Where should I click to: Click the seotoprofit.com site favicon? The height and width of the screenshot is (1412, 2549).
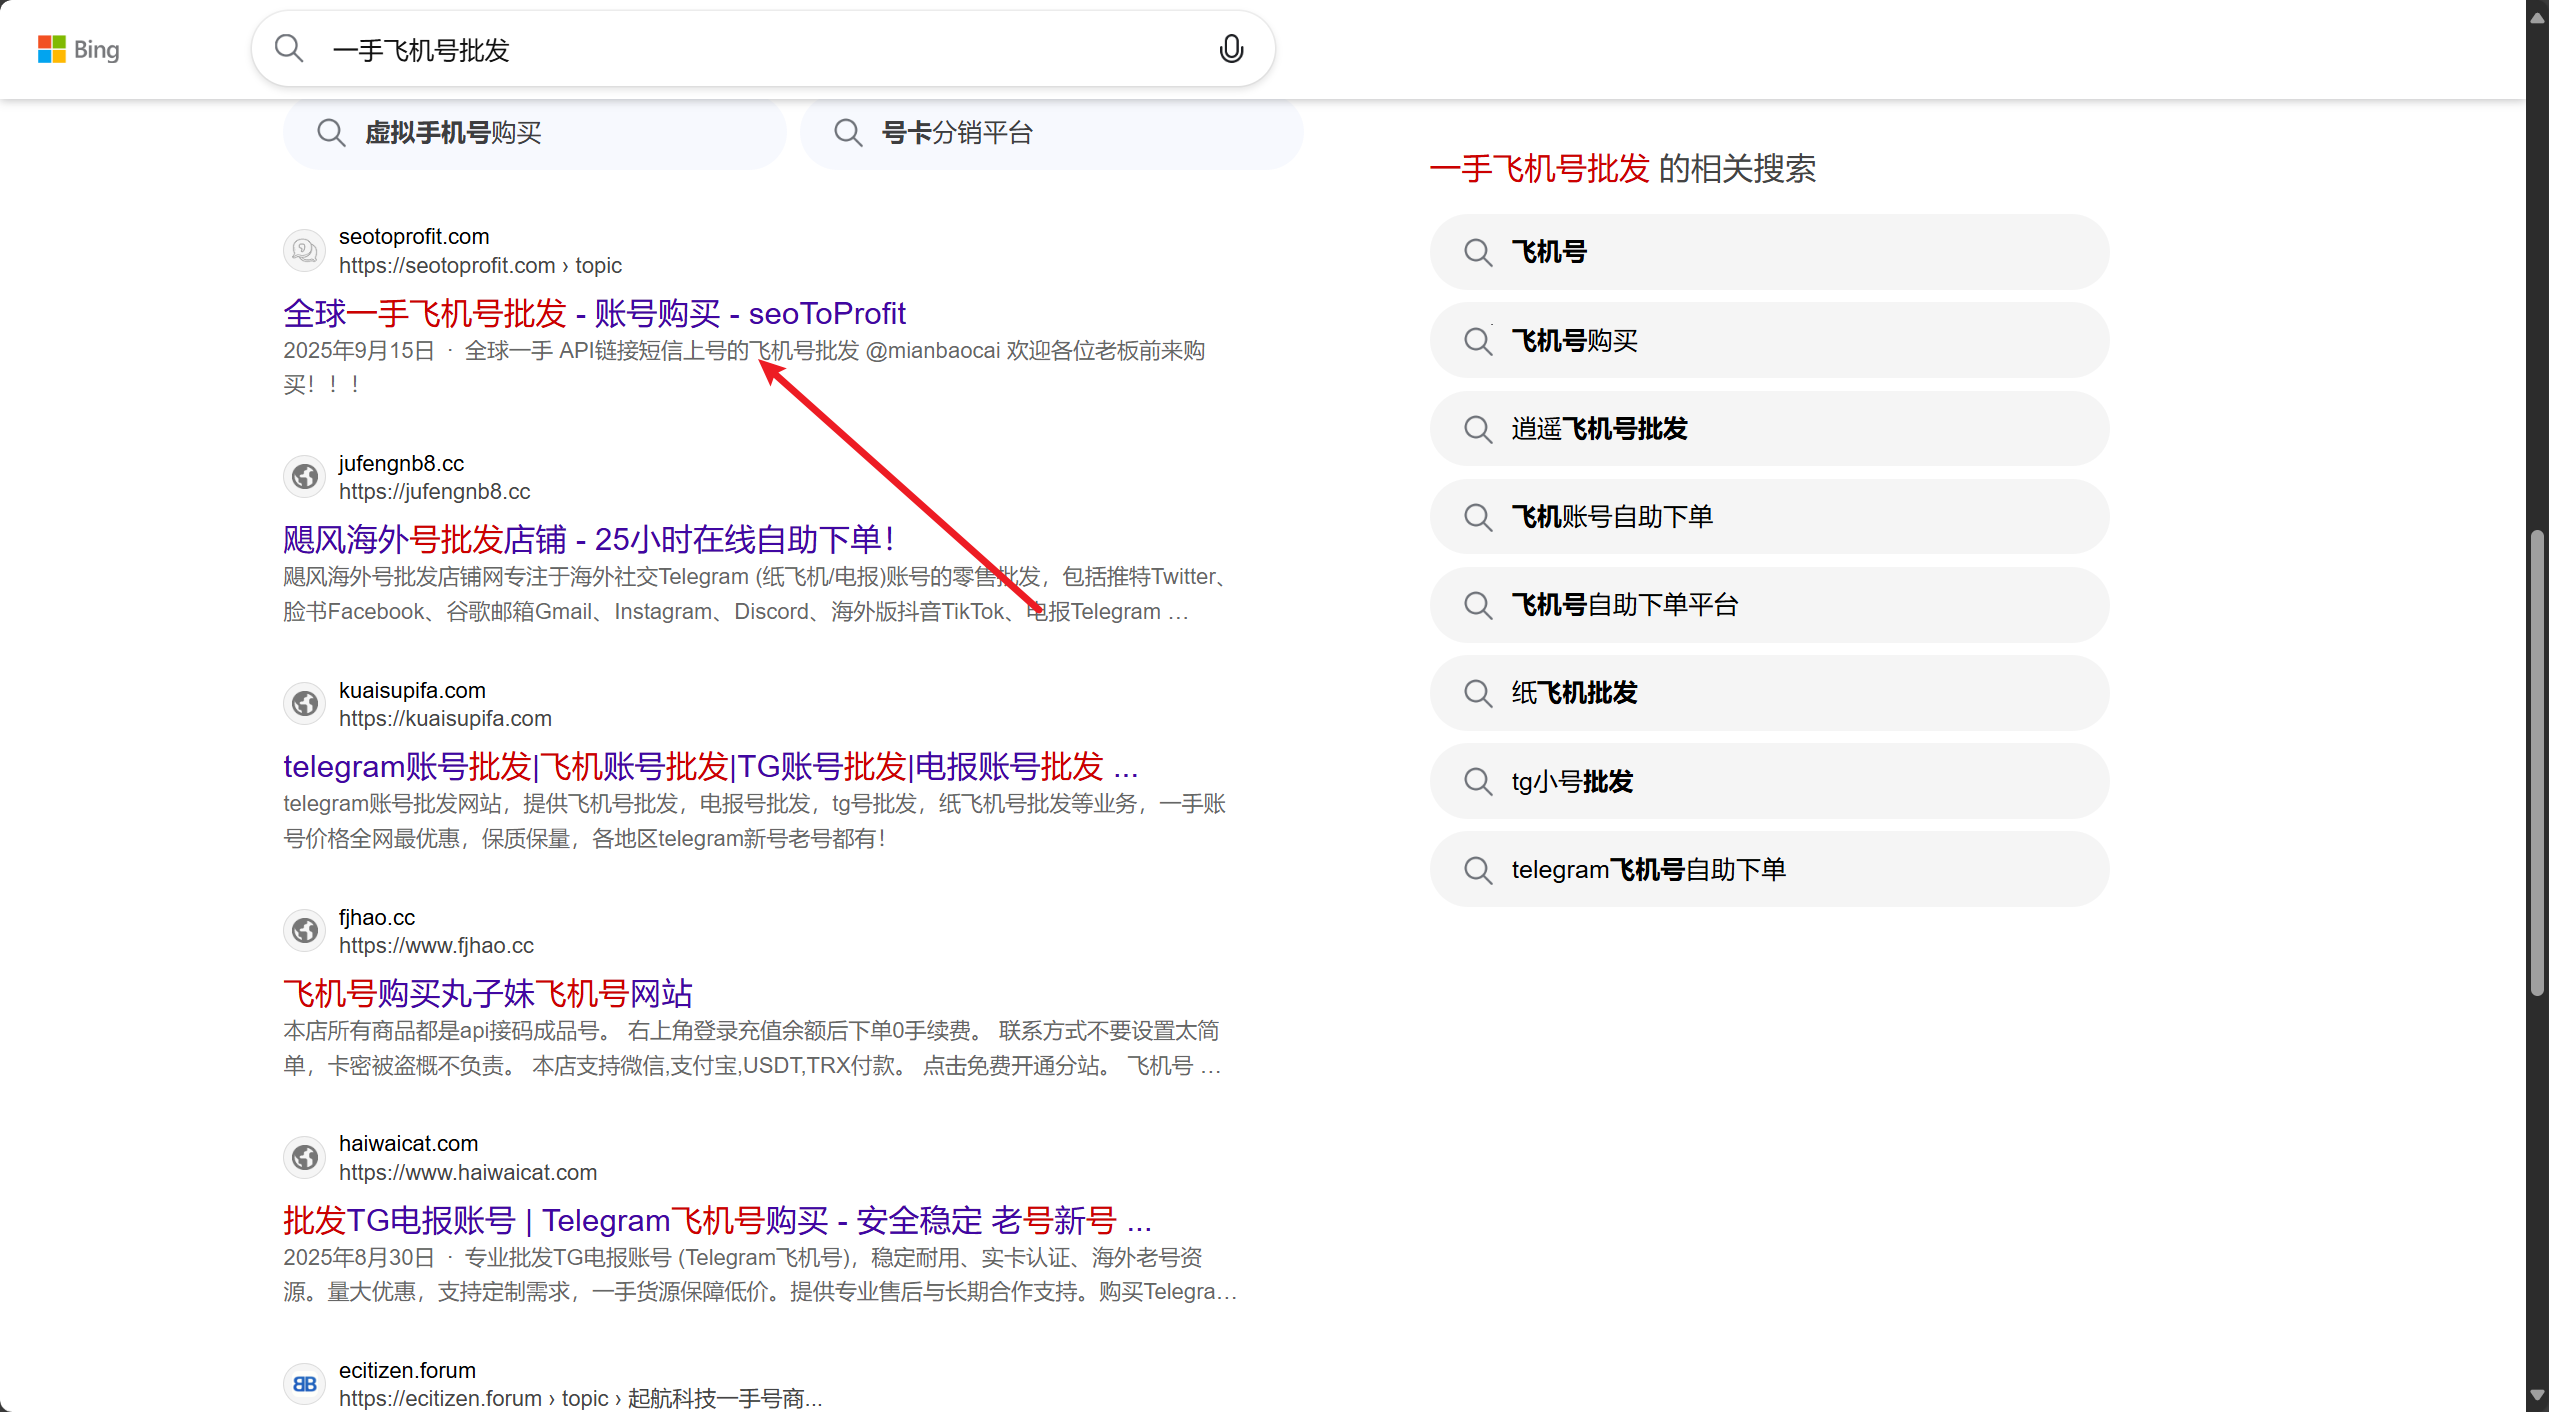click(305, 250)
